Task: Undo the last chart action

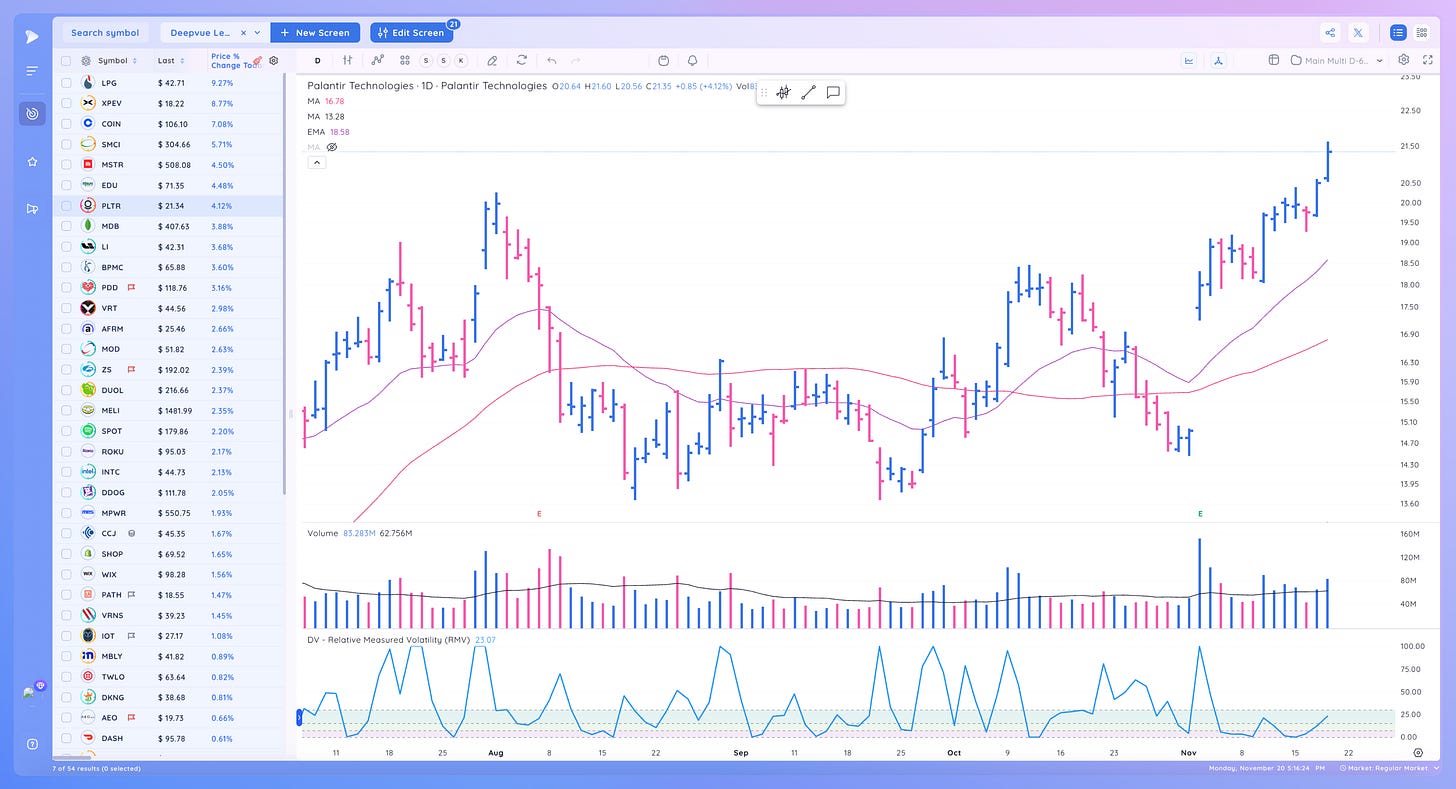Action: tap(551, 60)
